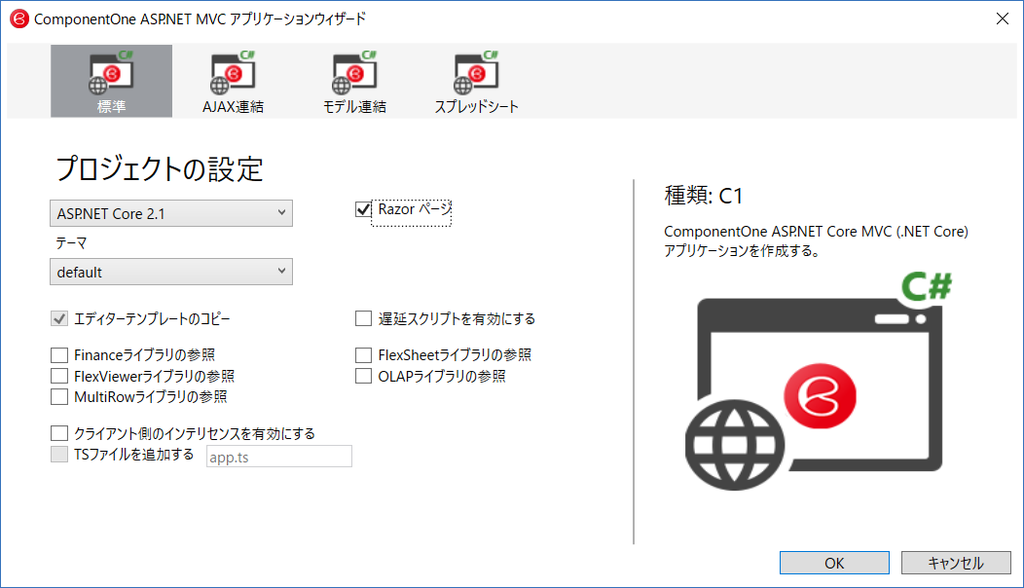This screenshot has width=1024, height=588.
Task: Toggle TSファイルを追加する checkbox
Action: point(59,454)
